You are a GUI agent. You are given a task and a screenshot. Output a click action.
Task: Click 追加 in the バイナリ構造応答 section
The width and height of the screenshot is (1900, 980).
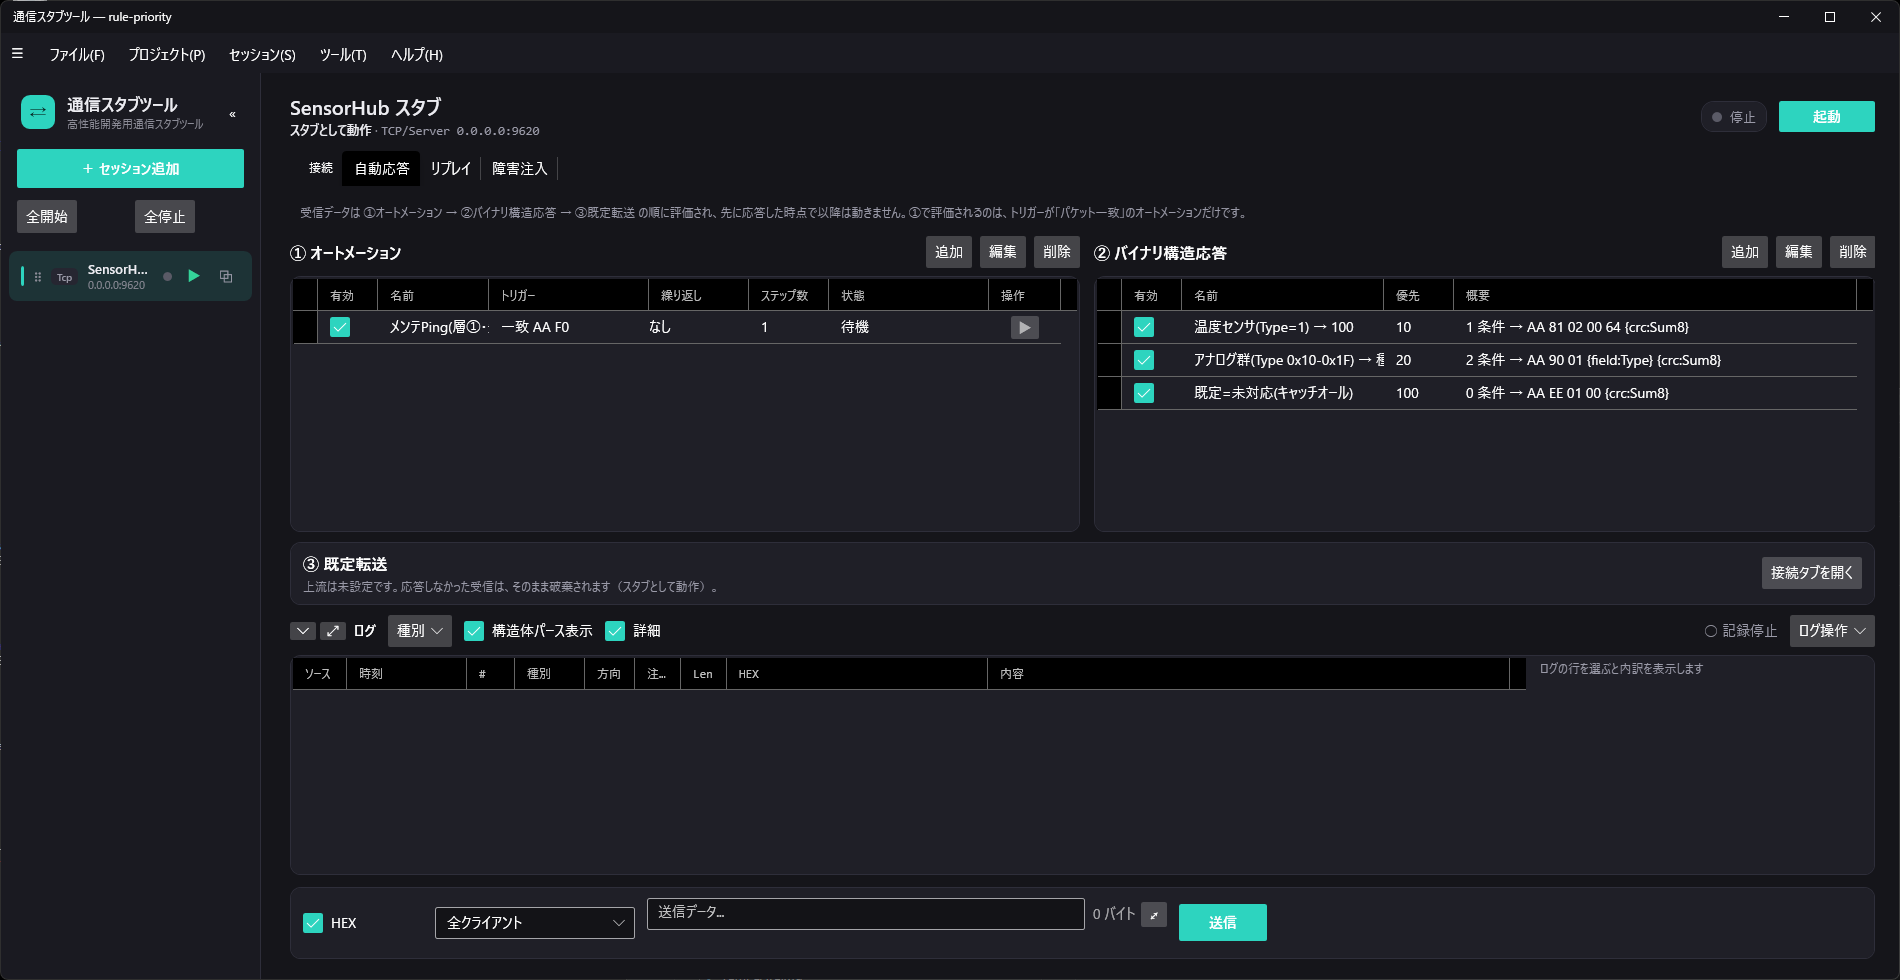pyautogui.click(x=1745, y=252)
